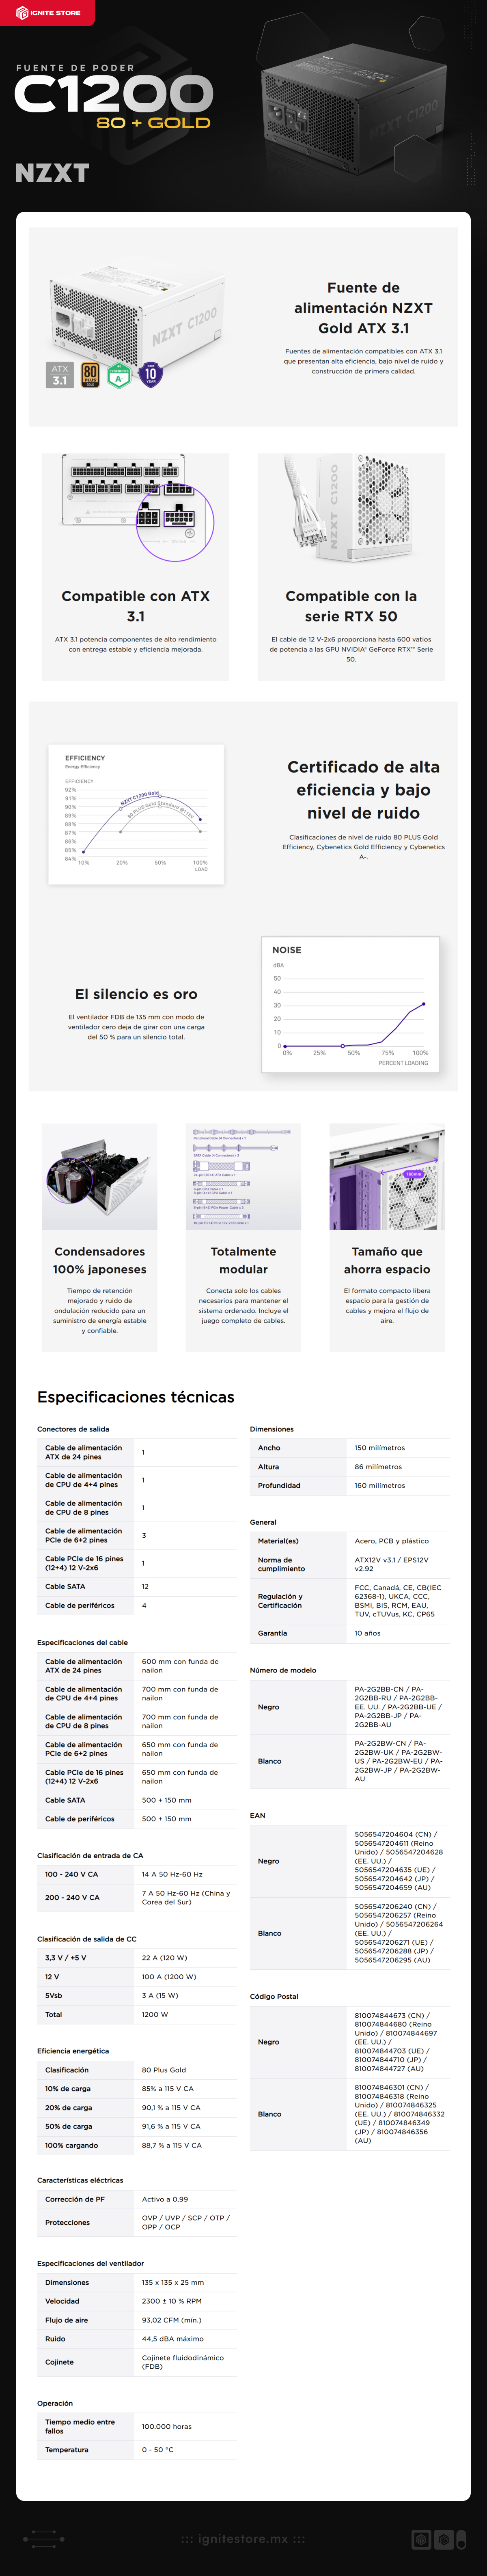Click the 'El silencio es oro' heading
The image size is (487, 2576).
tap(136, 994)
